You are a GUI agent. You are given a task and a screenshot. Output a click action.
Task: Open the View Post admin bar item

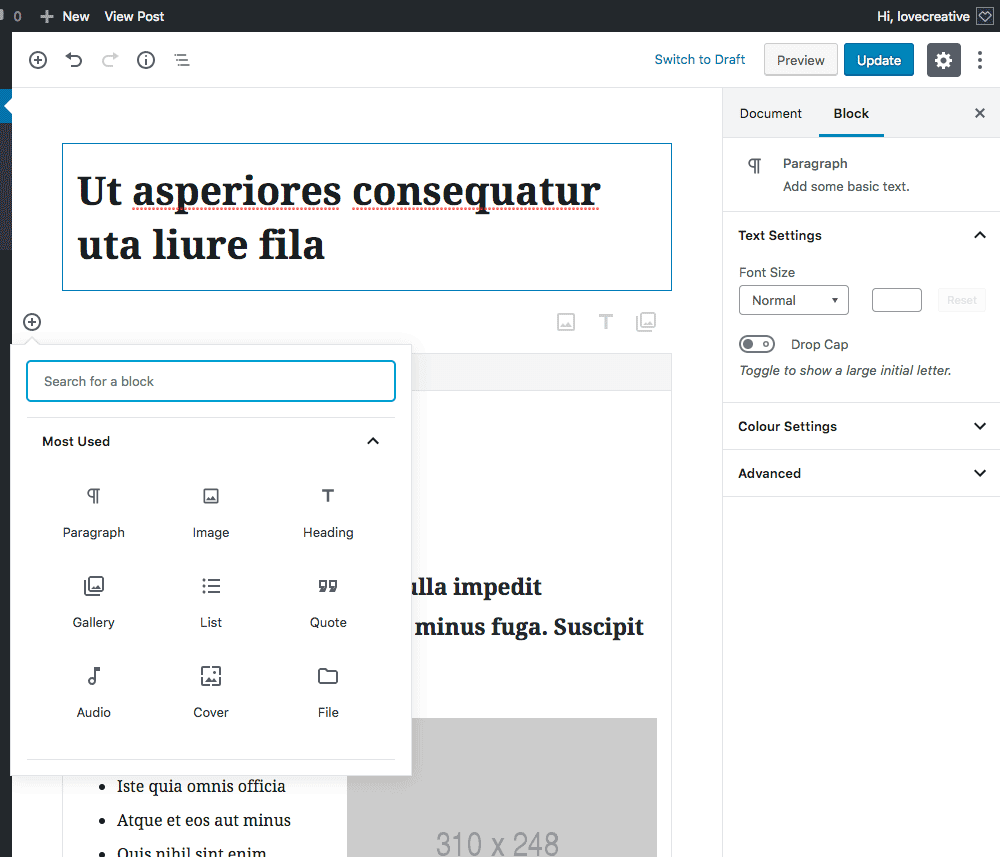(134, 16)
